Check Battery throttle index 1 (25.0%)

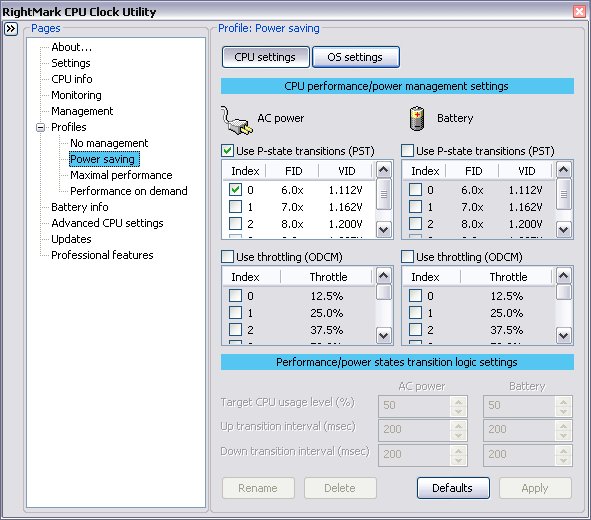coord(415,312)
